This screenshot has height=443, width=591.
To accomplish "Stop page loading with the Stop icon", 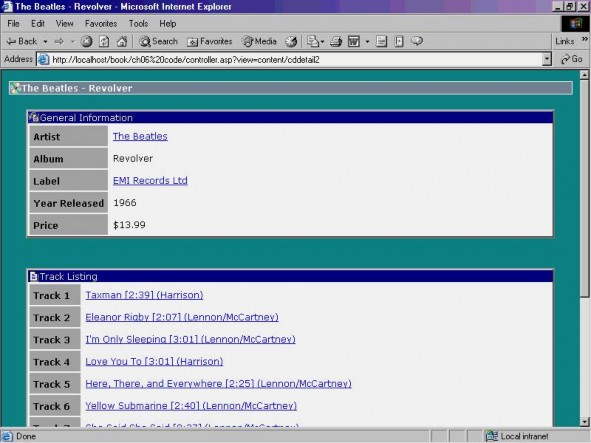I will [87, 41].
